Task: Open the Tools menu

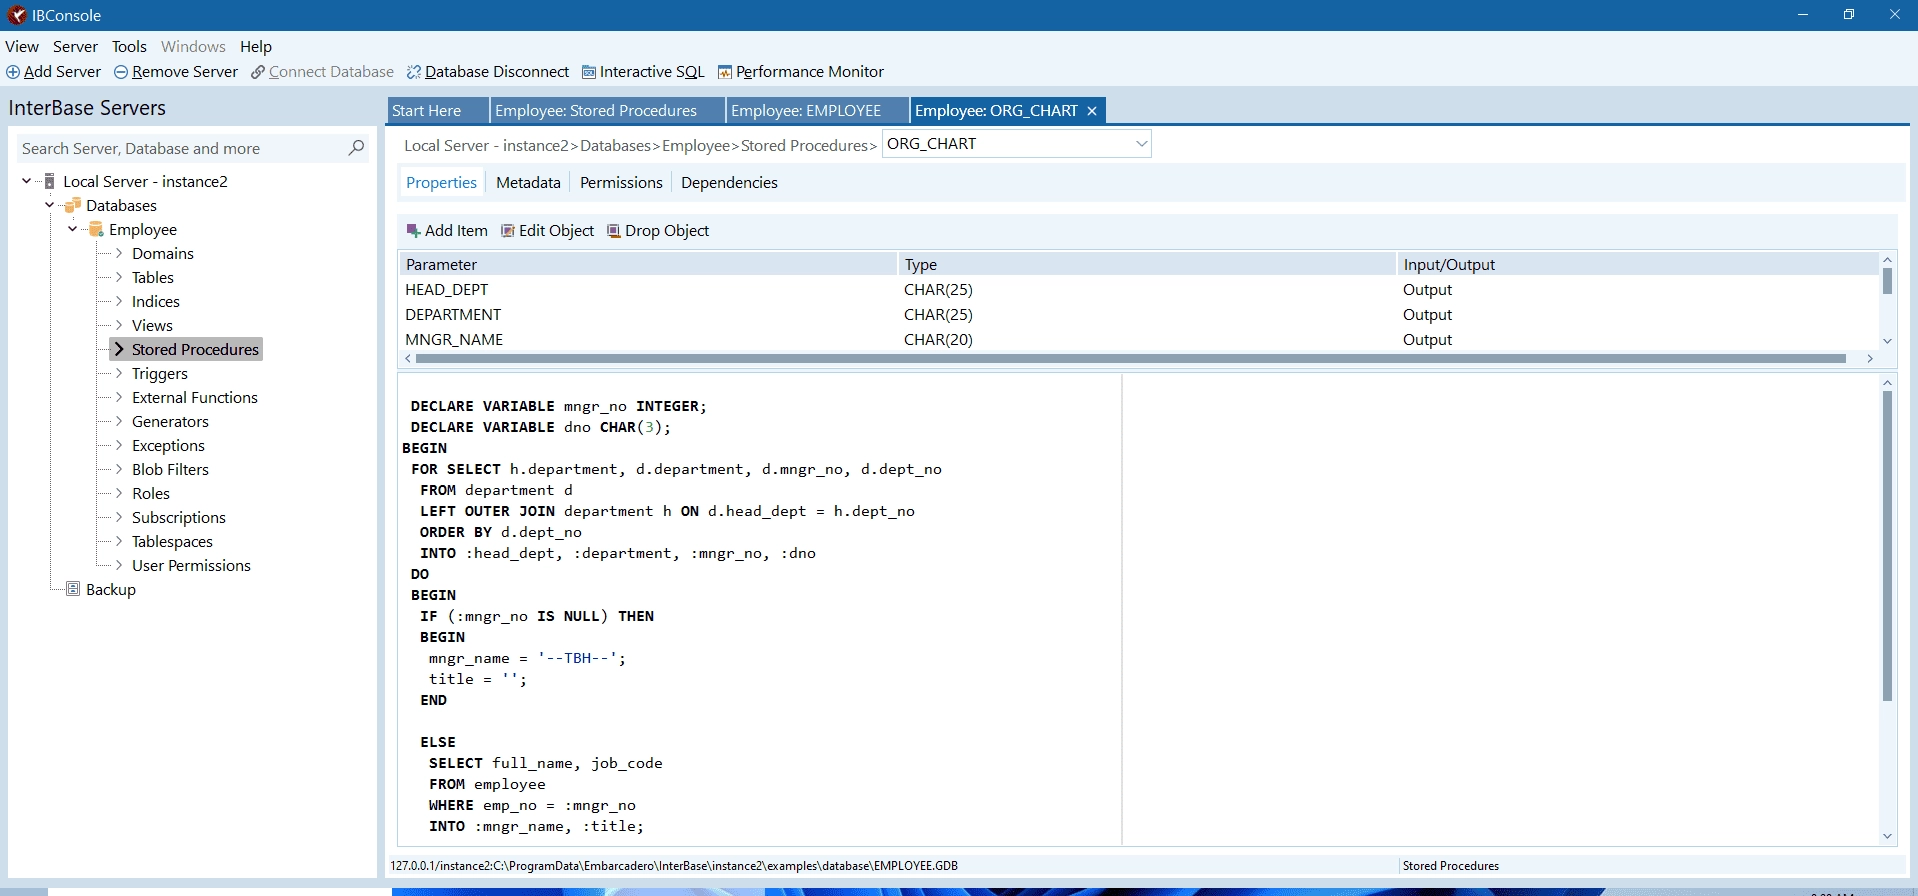Action: coord(129,46)
